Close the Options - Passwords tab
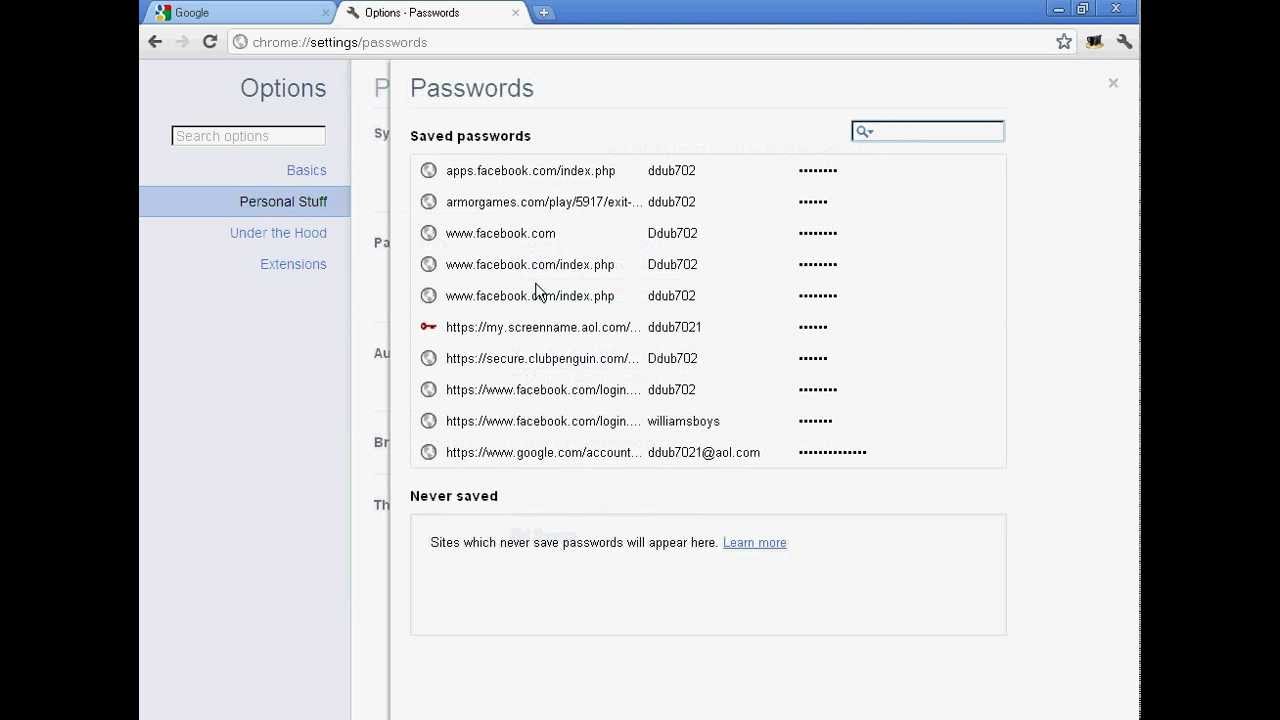The height and width of the screenshot is (720, 1280). 516,13
